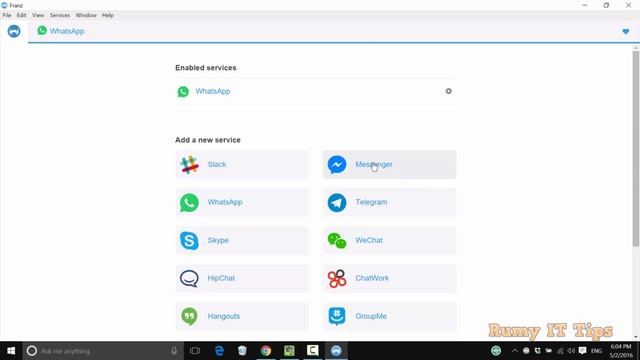
Task: Click the Messenger logo icon
Action: point(337,164)
